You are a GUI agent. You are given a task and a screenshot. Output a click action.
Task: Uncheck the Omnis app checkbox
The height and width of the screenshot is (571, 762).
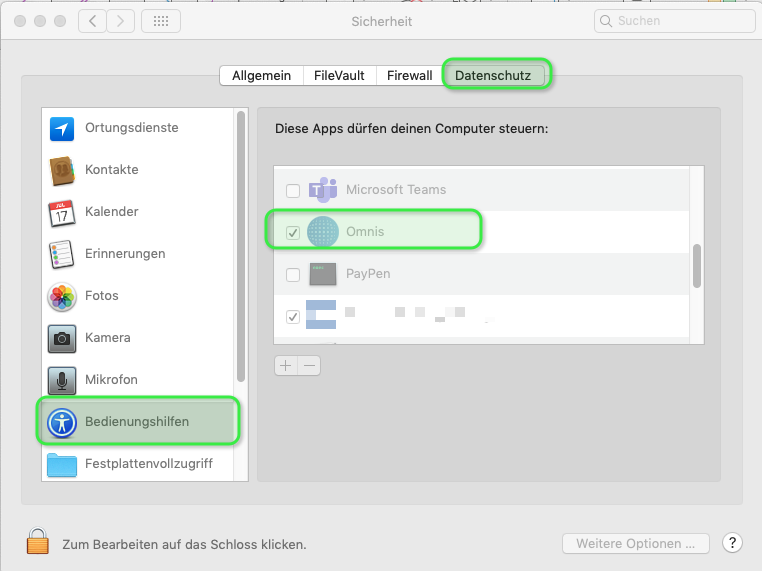(x=293, y=232)
